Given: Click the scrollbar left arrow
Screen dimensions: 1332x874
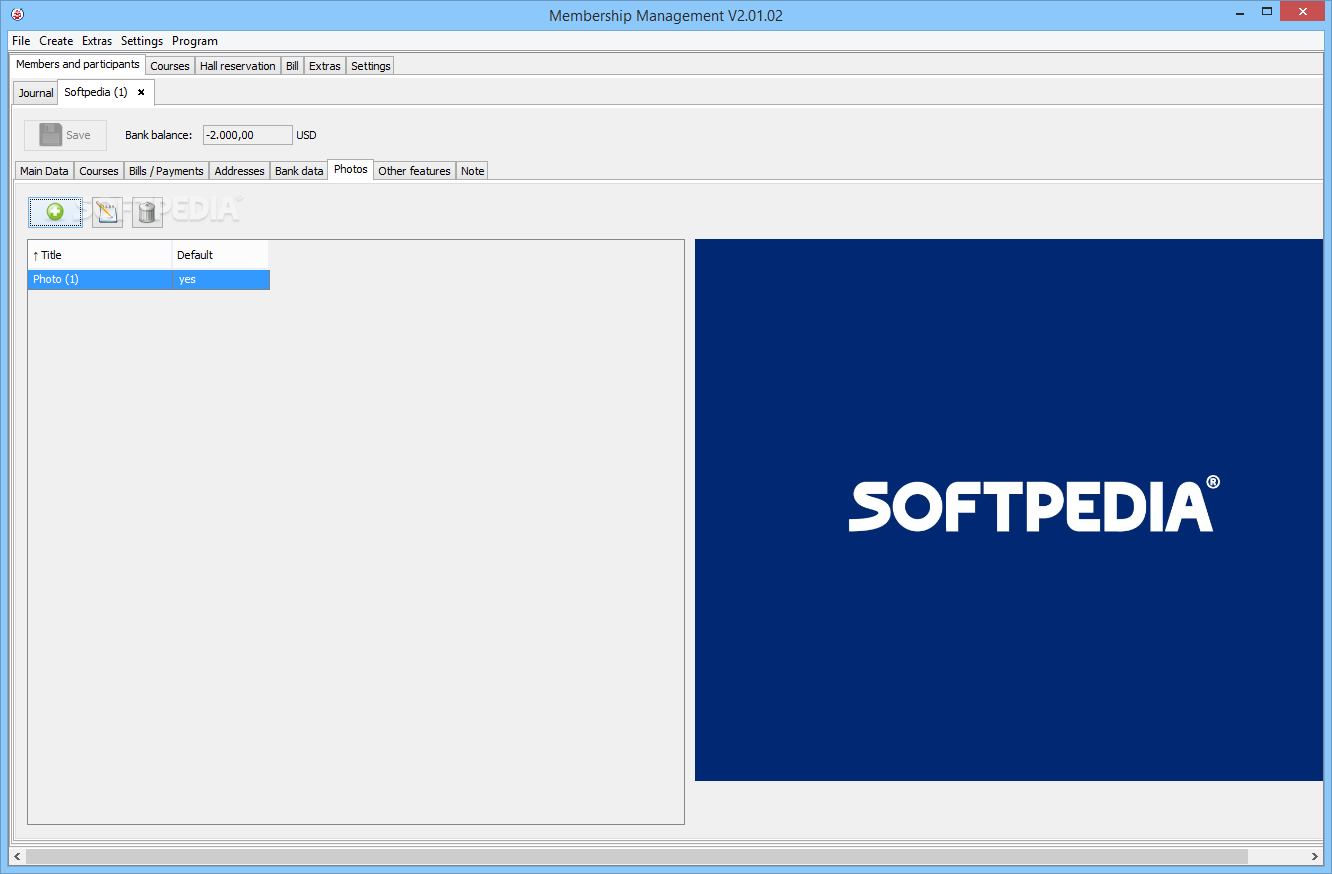Looking at the screenshot, I should pyautogui.click(x=16, y=857).
